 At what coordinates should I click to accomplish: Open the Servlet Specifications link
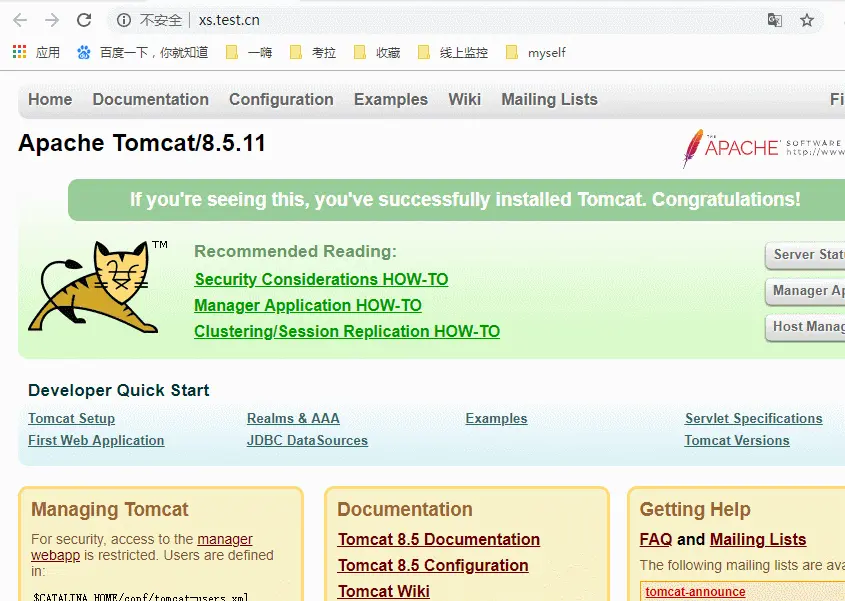click(753, 418)
